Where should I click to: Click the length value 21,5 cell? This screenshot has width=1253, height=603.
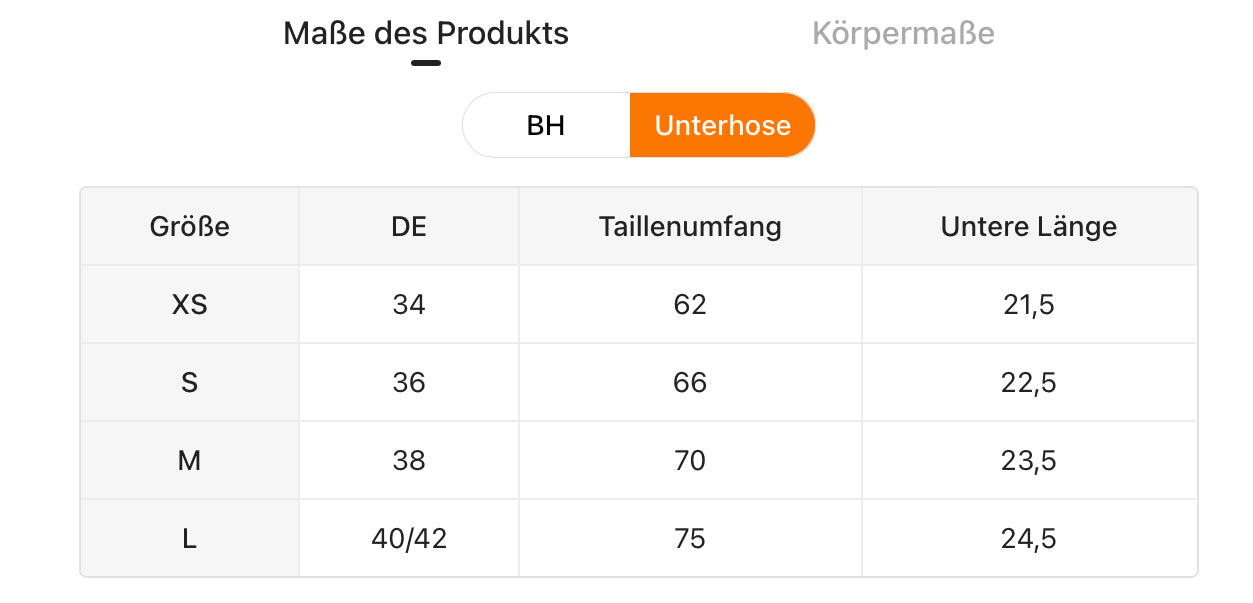coord(1028,304)
